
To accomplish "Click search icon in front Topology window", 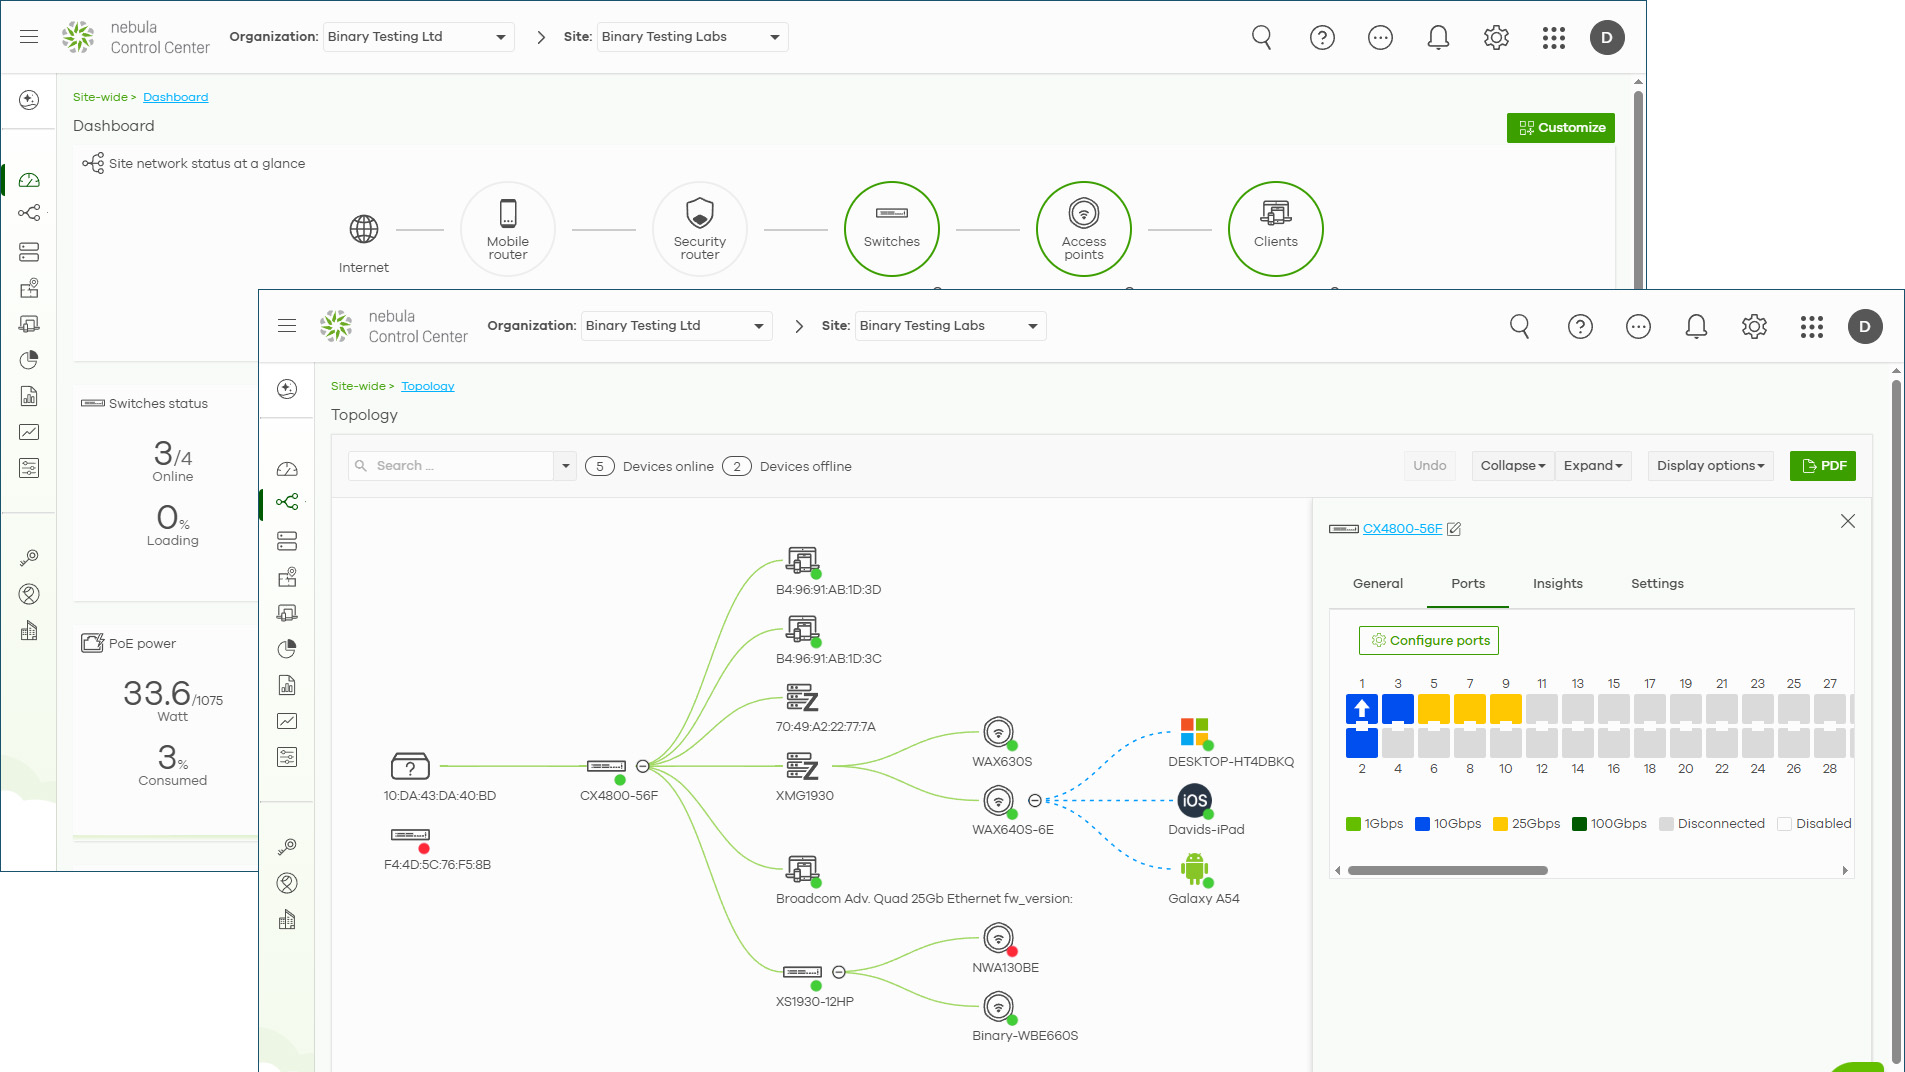I will [1520, 326].
